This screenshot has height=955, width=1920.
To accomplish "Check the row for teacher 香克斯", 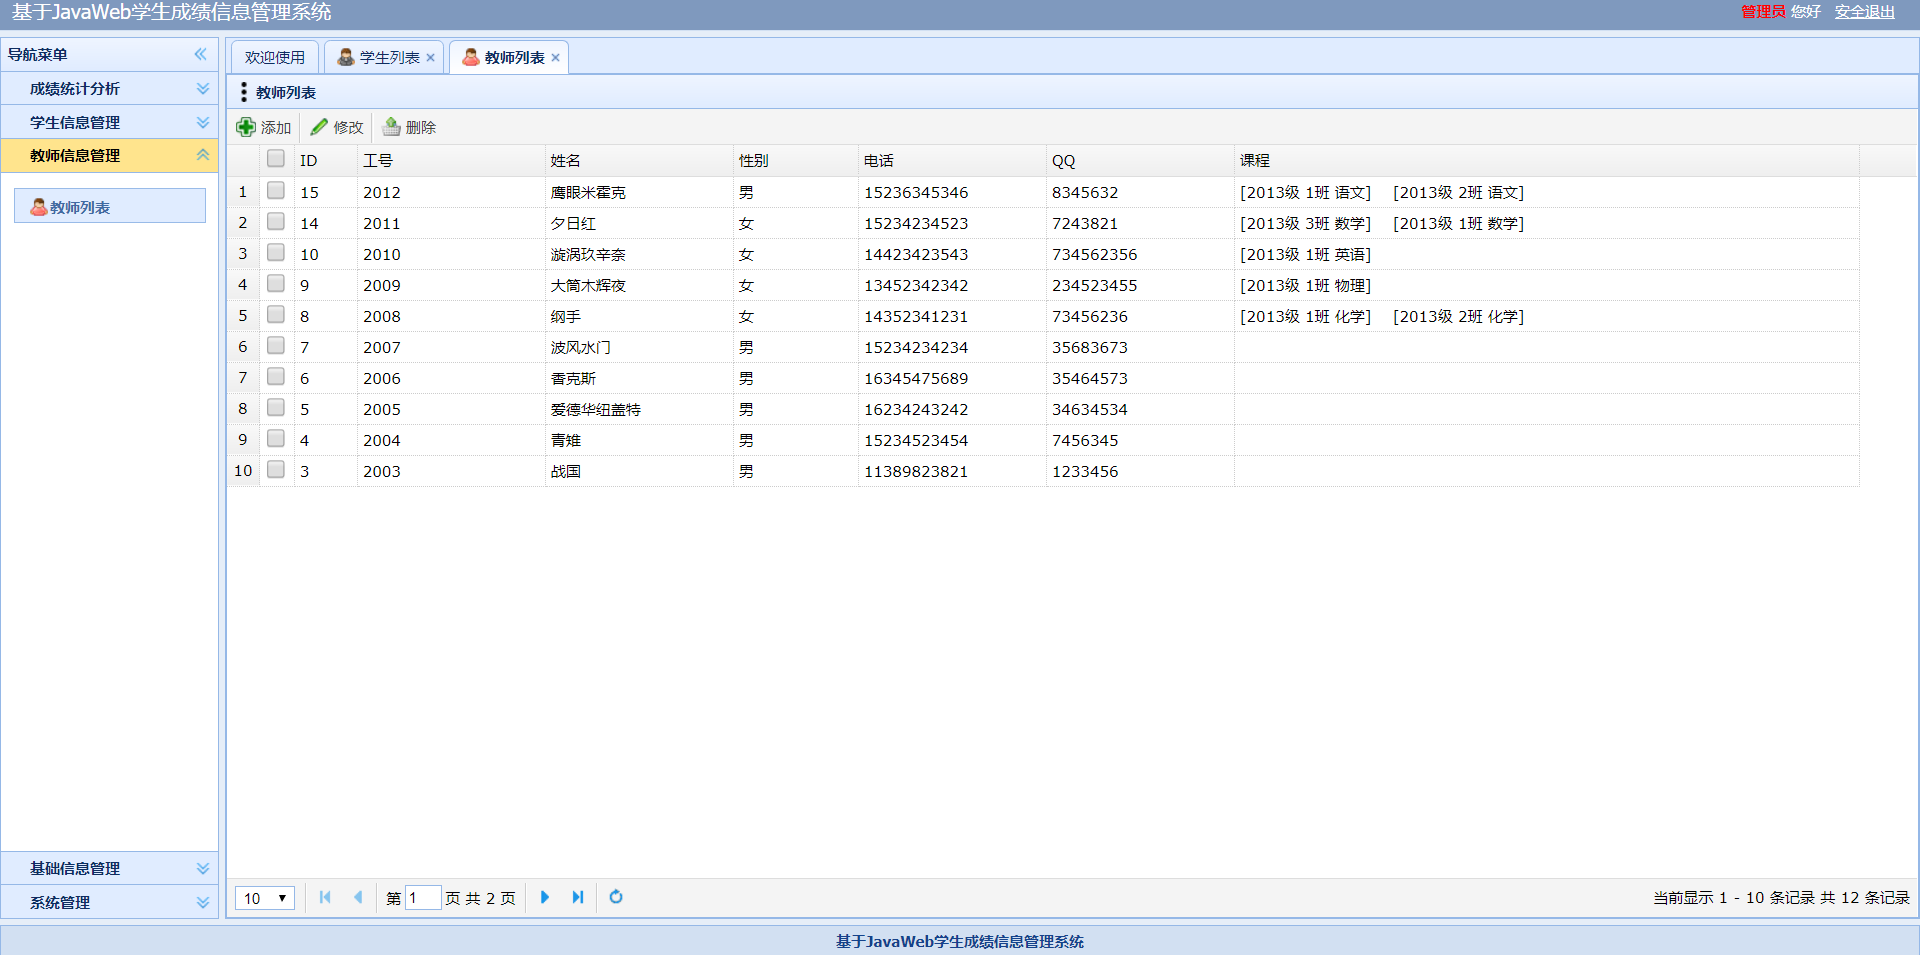I will click(276, 376).
